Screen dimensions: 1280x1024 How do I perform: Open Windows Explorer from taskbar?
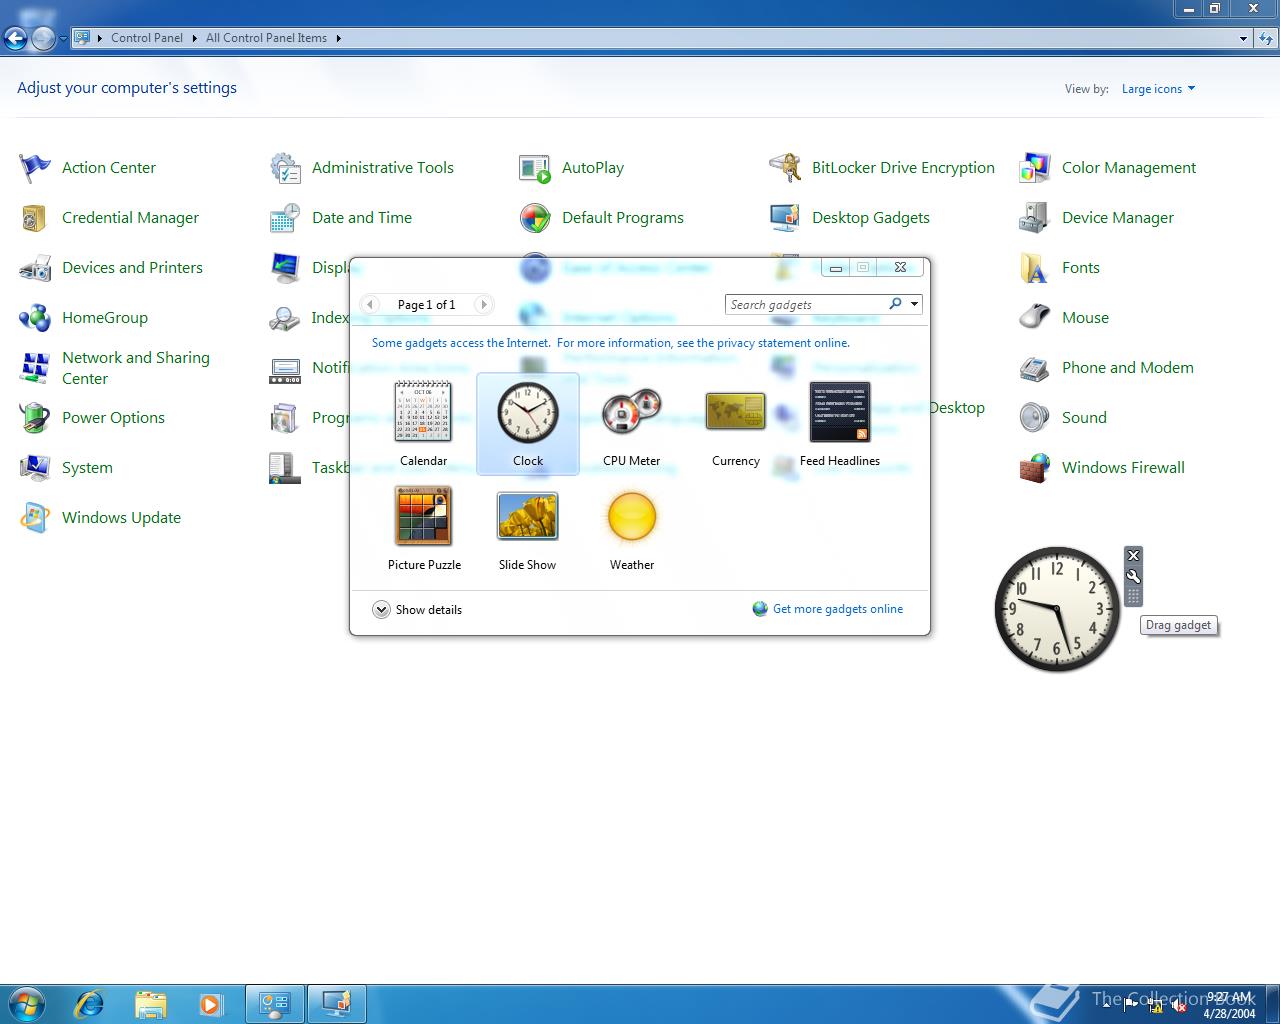pos(150,1003)
